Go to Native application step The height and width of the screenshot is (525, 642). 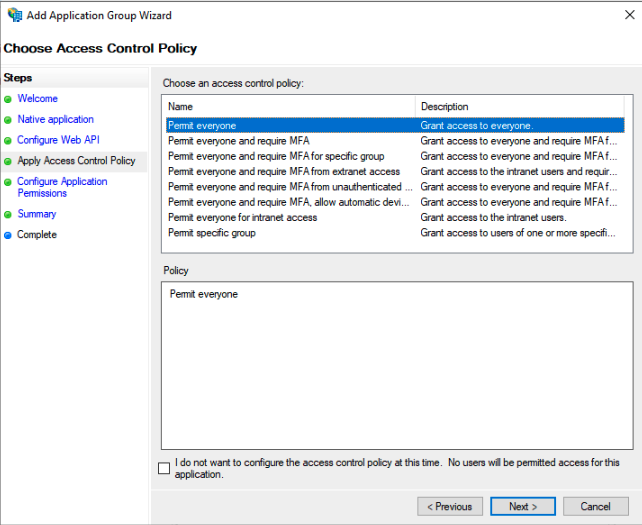coord(55,120)
